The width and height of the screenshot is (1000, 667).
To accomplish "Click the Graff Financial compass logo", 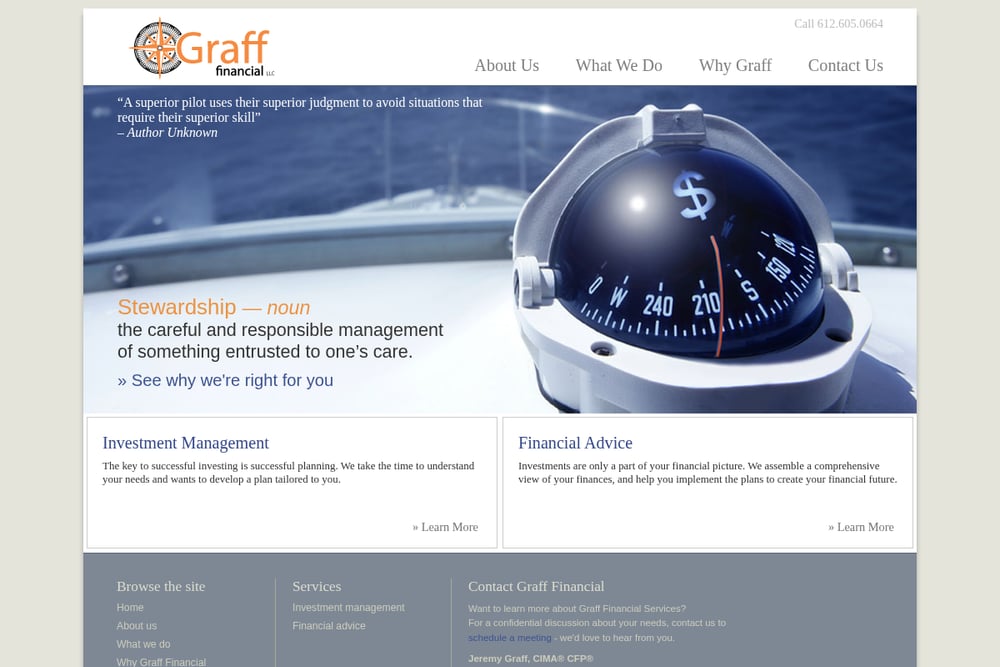I will click(203, 48).
